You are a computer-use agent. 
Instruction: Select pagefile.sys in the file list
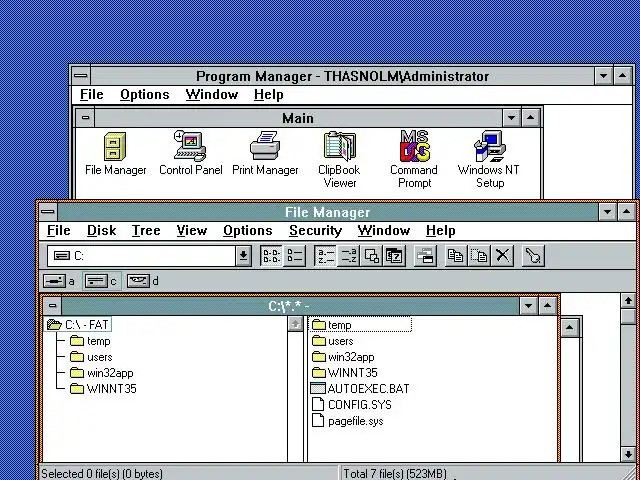coord(347,421)
